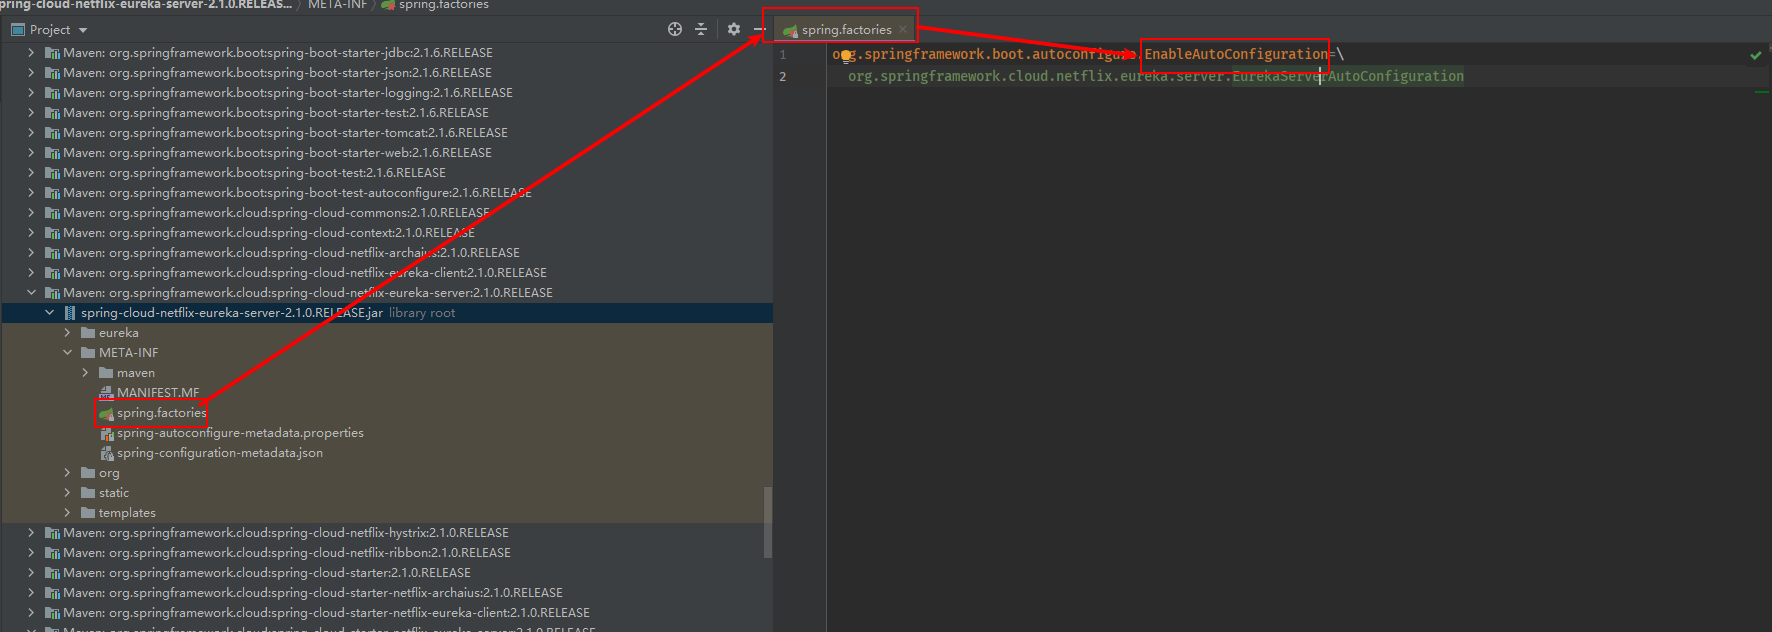Click the jar archive icon of eureka-server
The image size is (1772, 632).
[x=70, y=313]
